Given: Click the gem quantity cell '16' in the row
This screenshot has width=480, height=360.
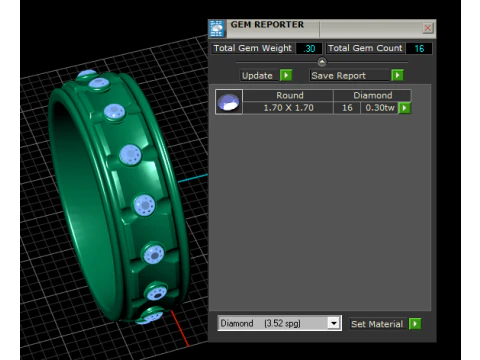Looking at the screenshot, I should [x=347, y=108].
